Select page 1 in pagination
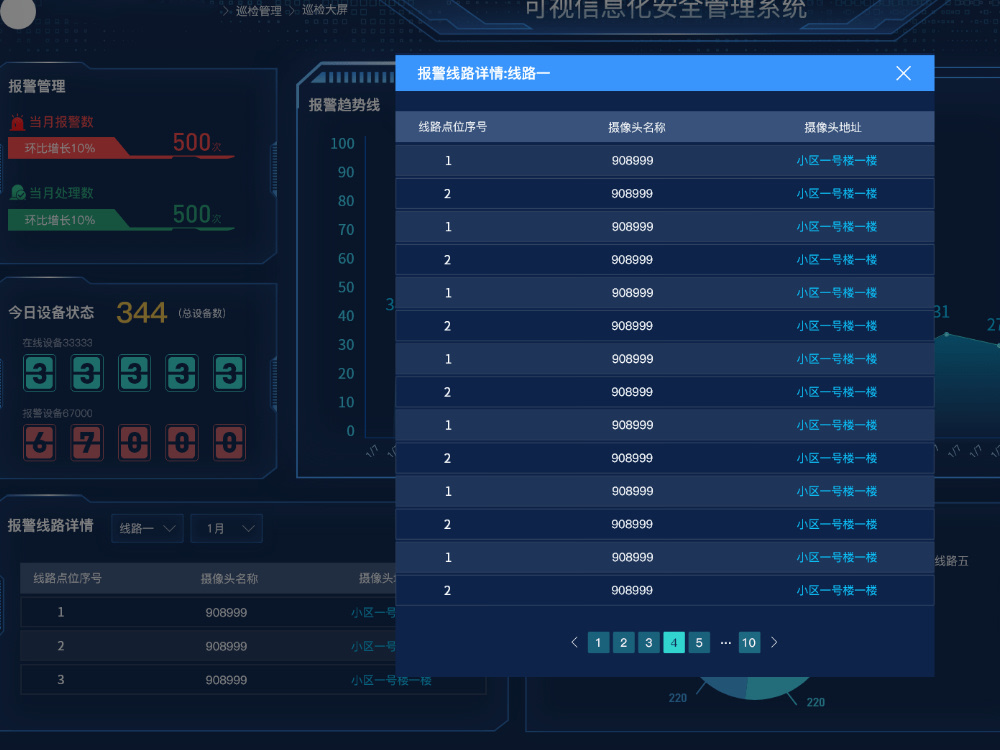The image size is (1000, 750). click(598, 642)
